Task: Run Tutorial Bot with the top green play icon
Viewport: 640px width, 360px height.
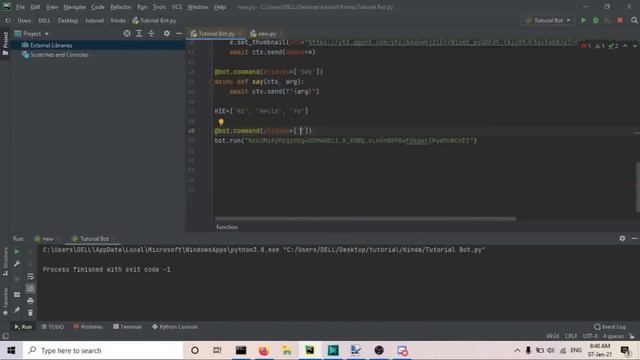Action: (x=583, y=20)
